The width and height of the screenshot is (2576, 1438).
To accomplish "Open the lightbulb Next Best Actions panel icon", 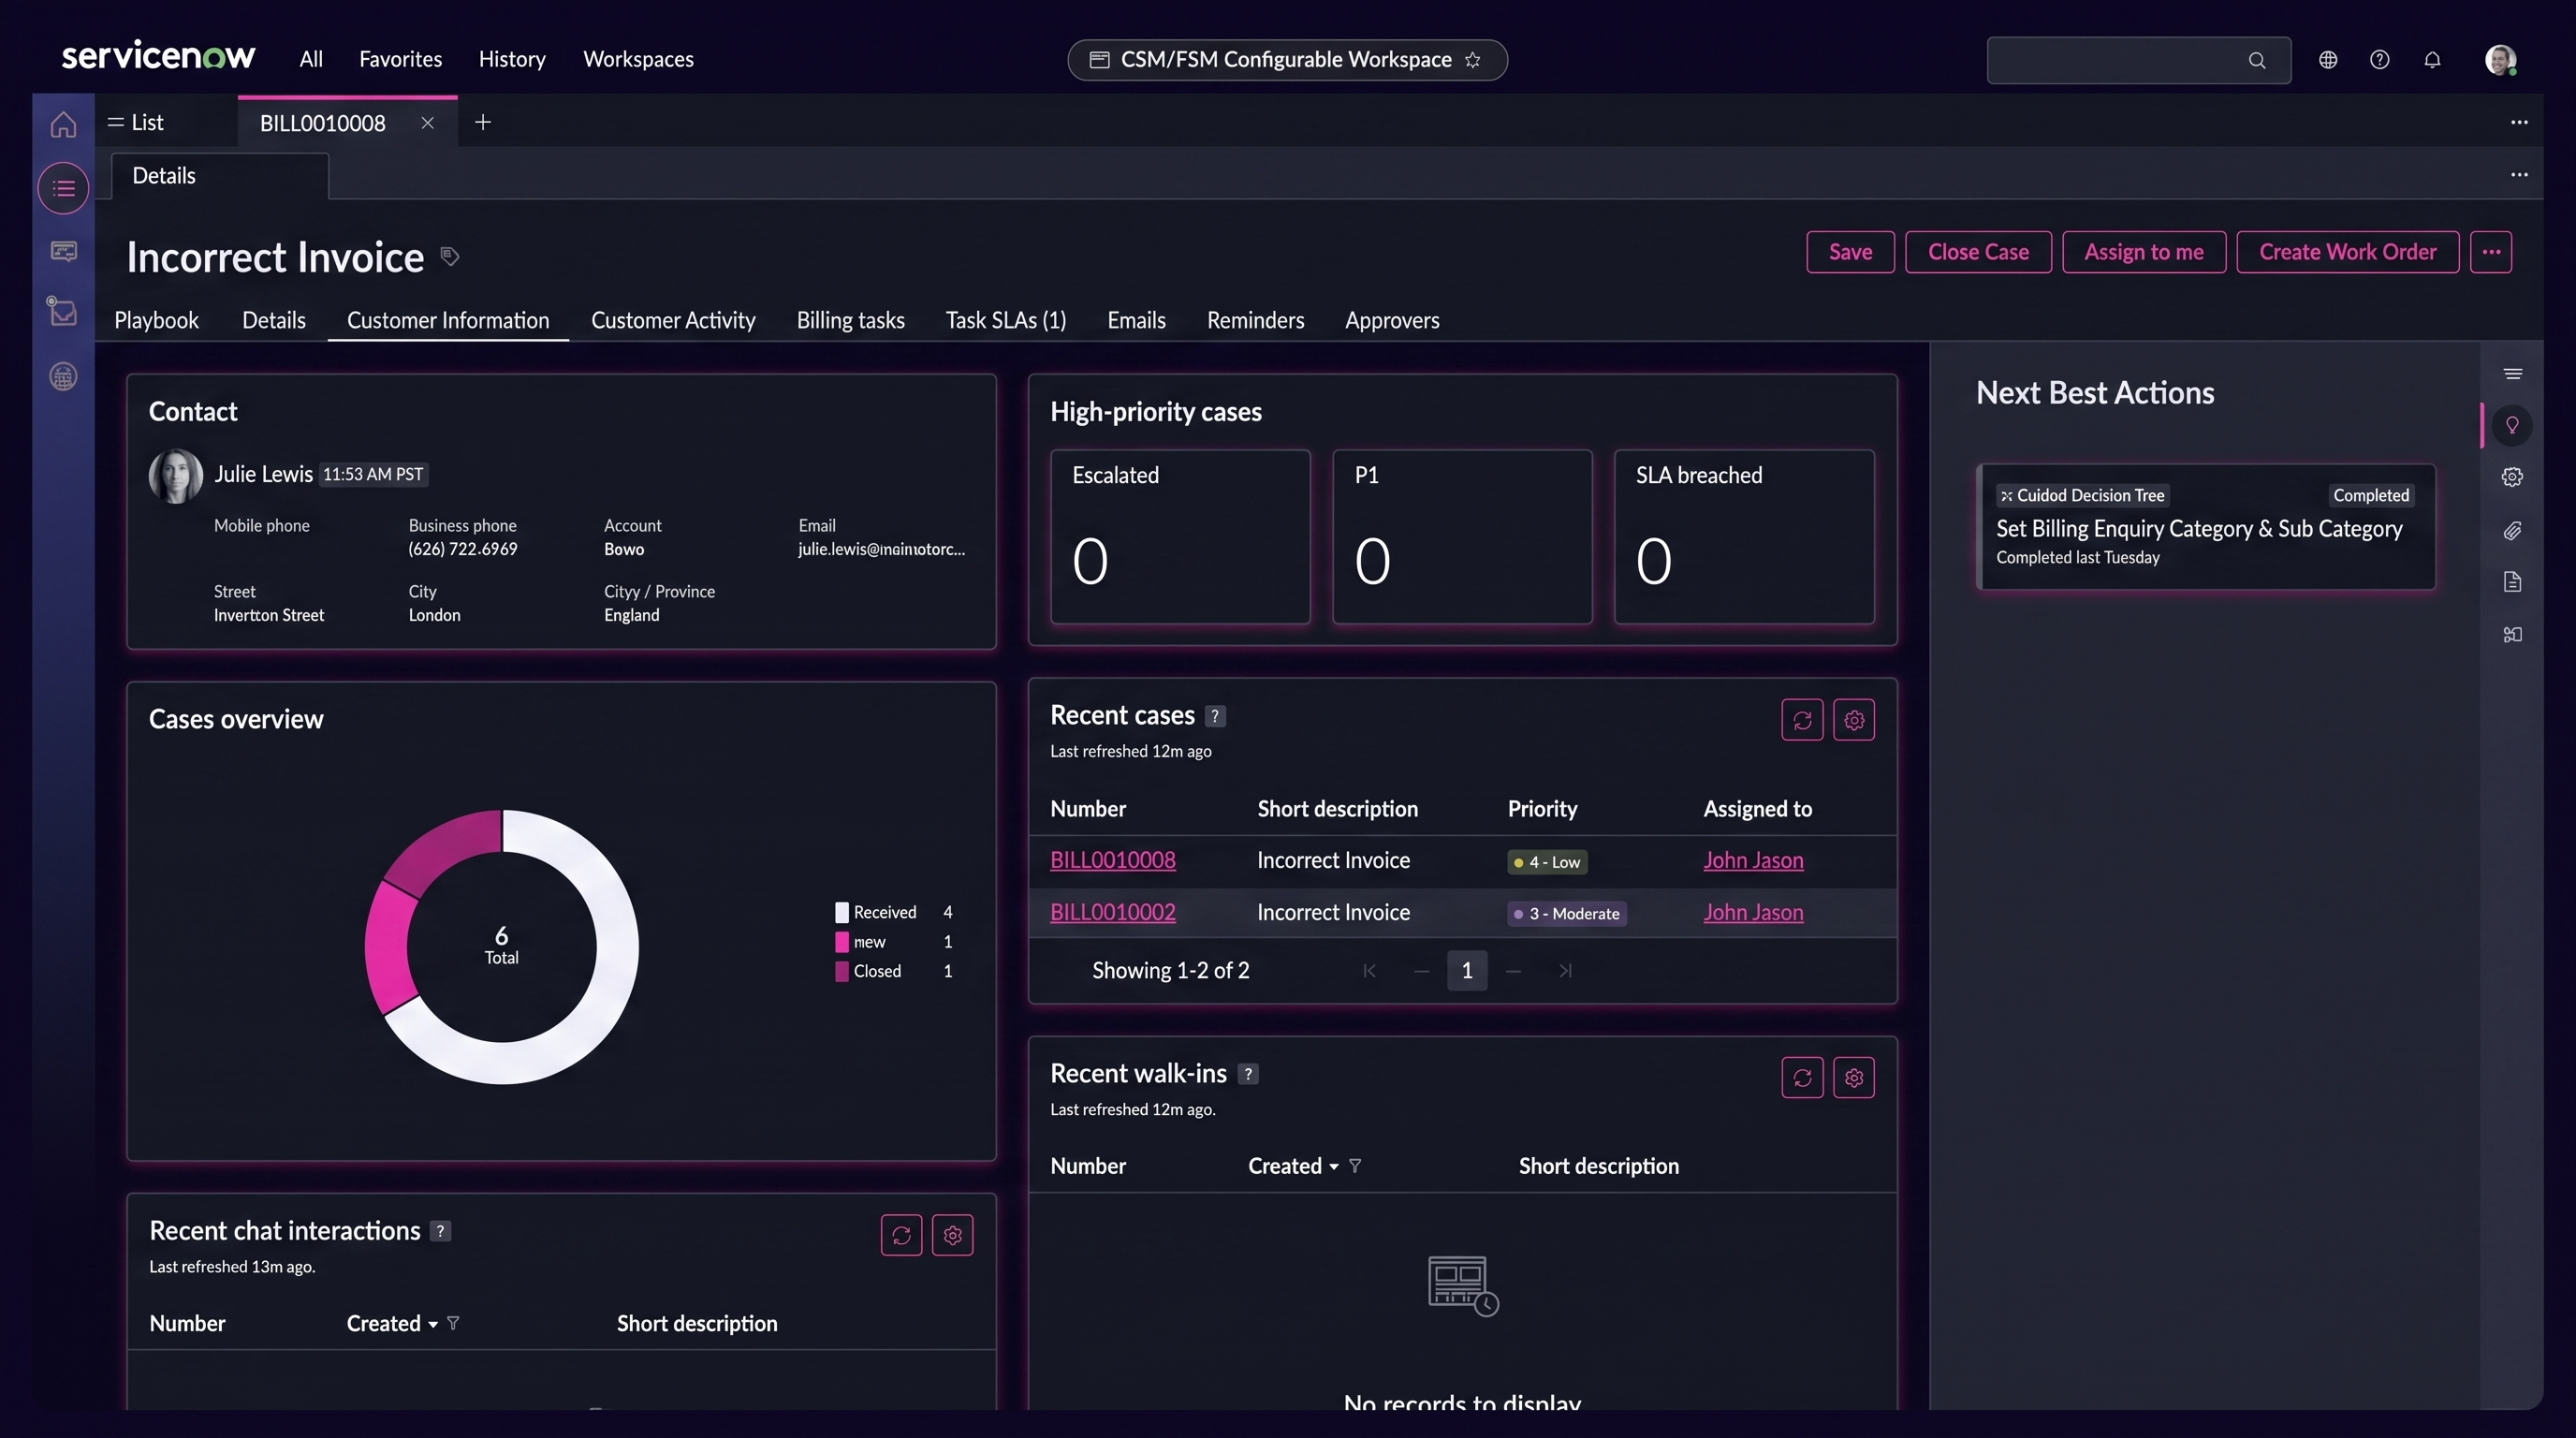I will [x=2512, y=426].
